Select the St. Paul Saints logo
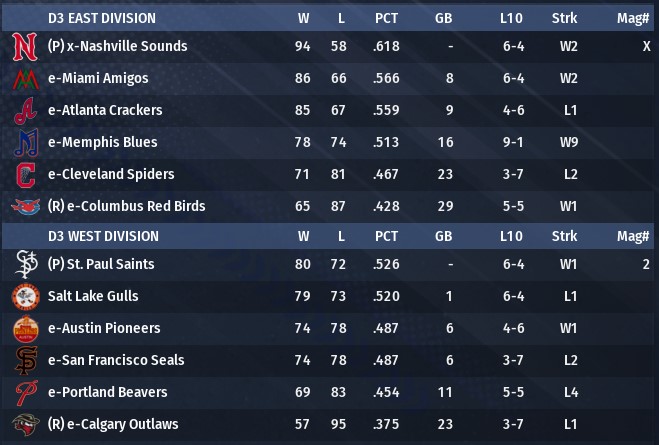Image resolution: width=659 pixels, height=445 pixels. [x=24, y=265]
